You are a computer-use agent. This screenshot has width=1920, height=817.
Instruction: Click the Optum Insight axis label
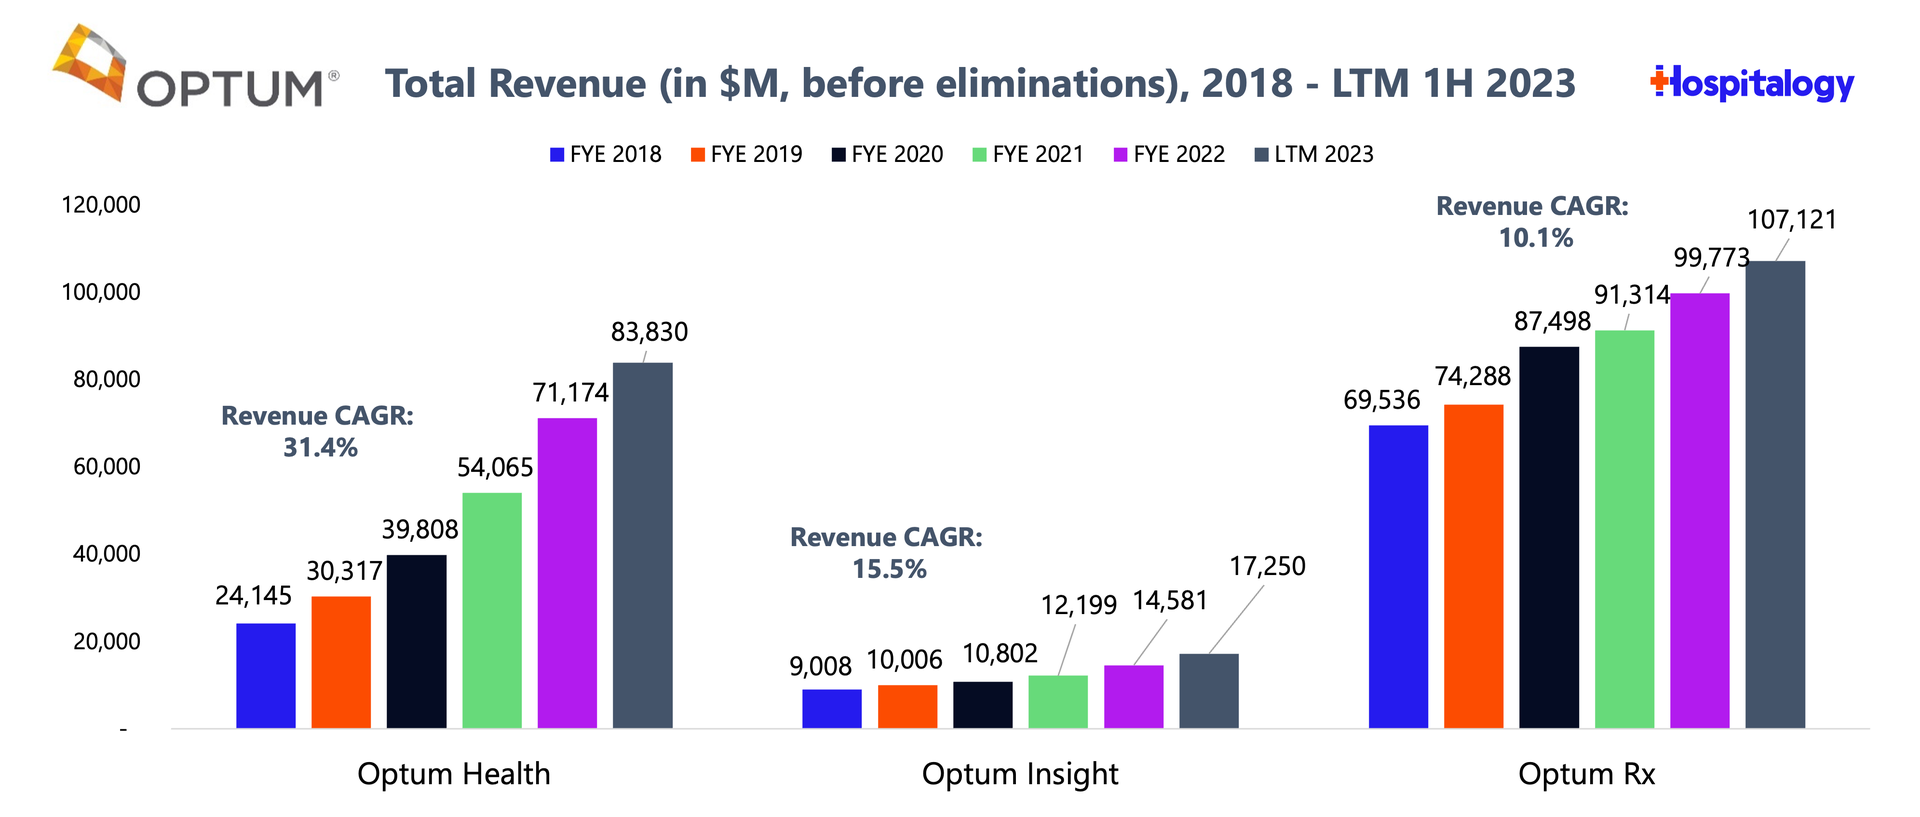(x=1020, y=774)
